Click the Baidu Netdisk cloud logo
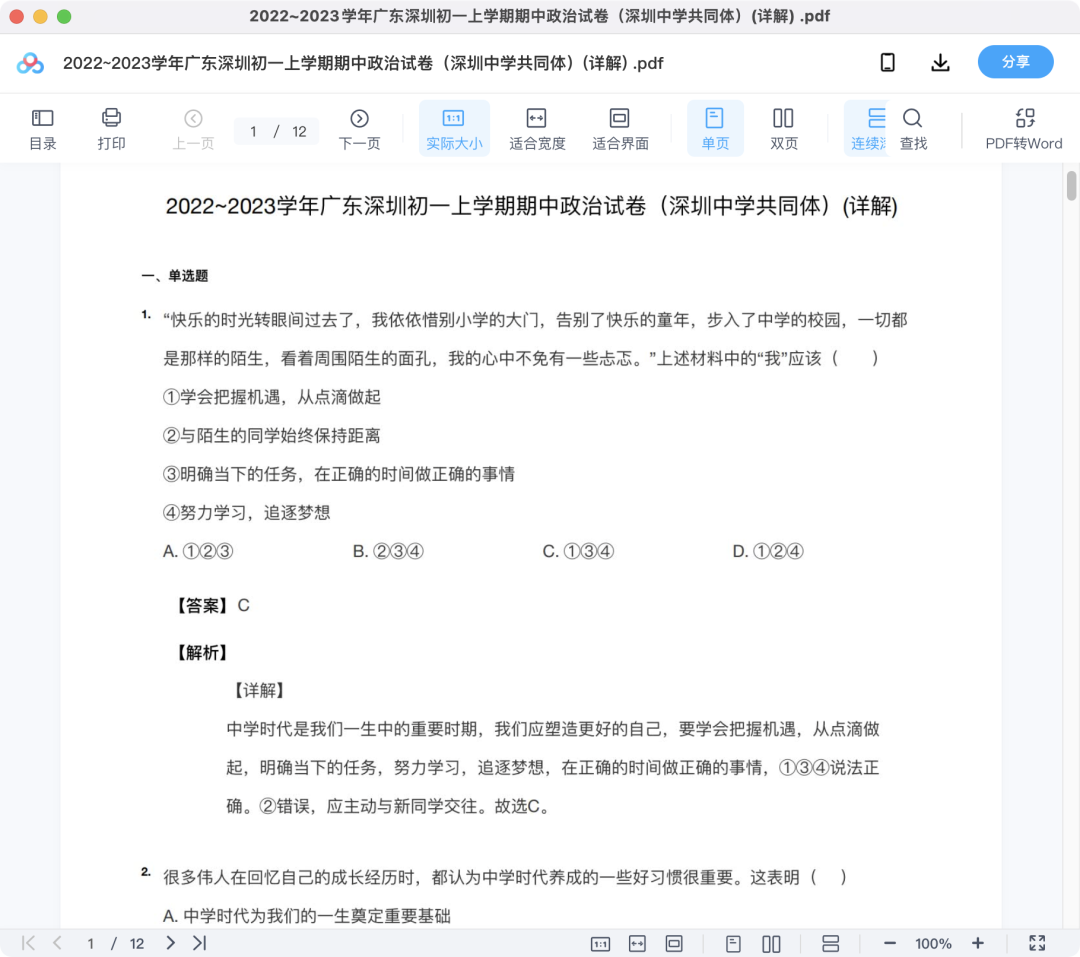The image size is (1080, 957). pos(30,63)
